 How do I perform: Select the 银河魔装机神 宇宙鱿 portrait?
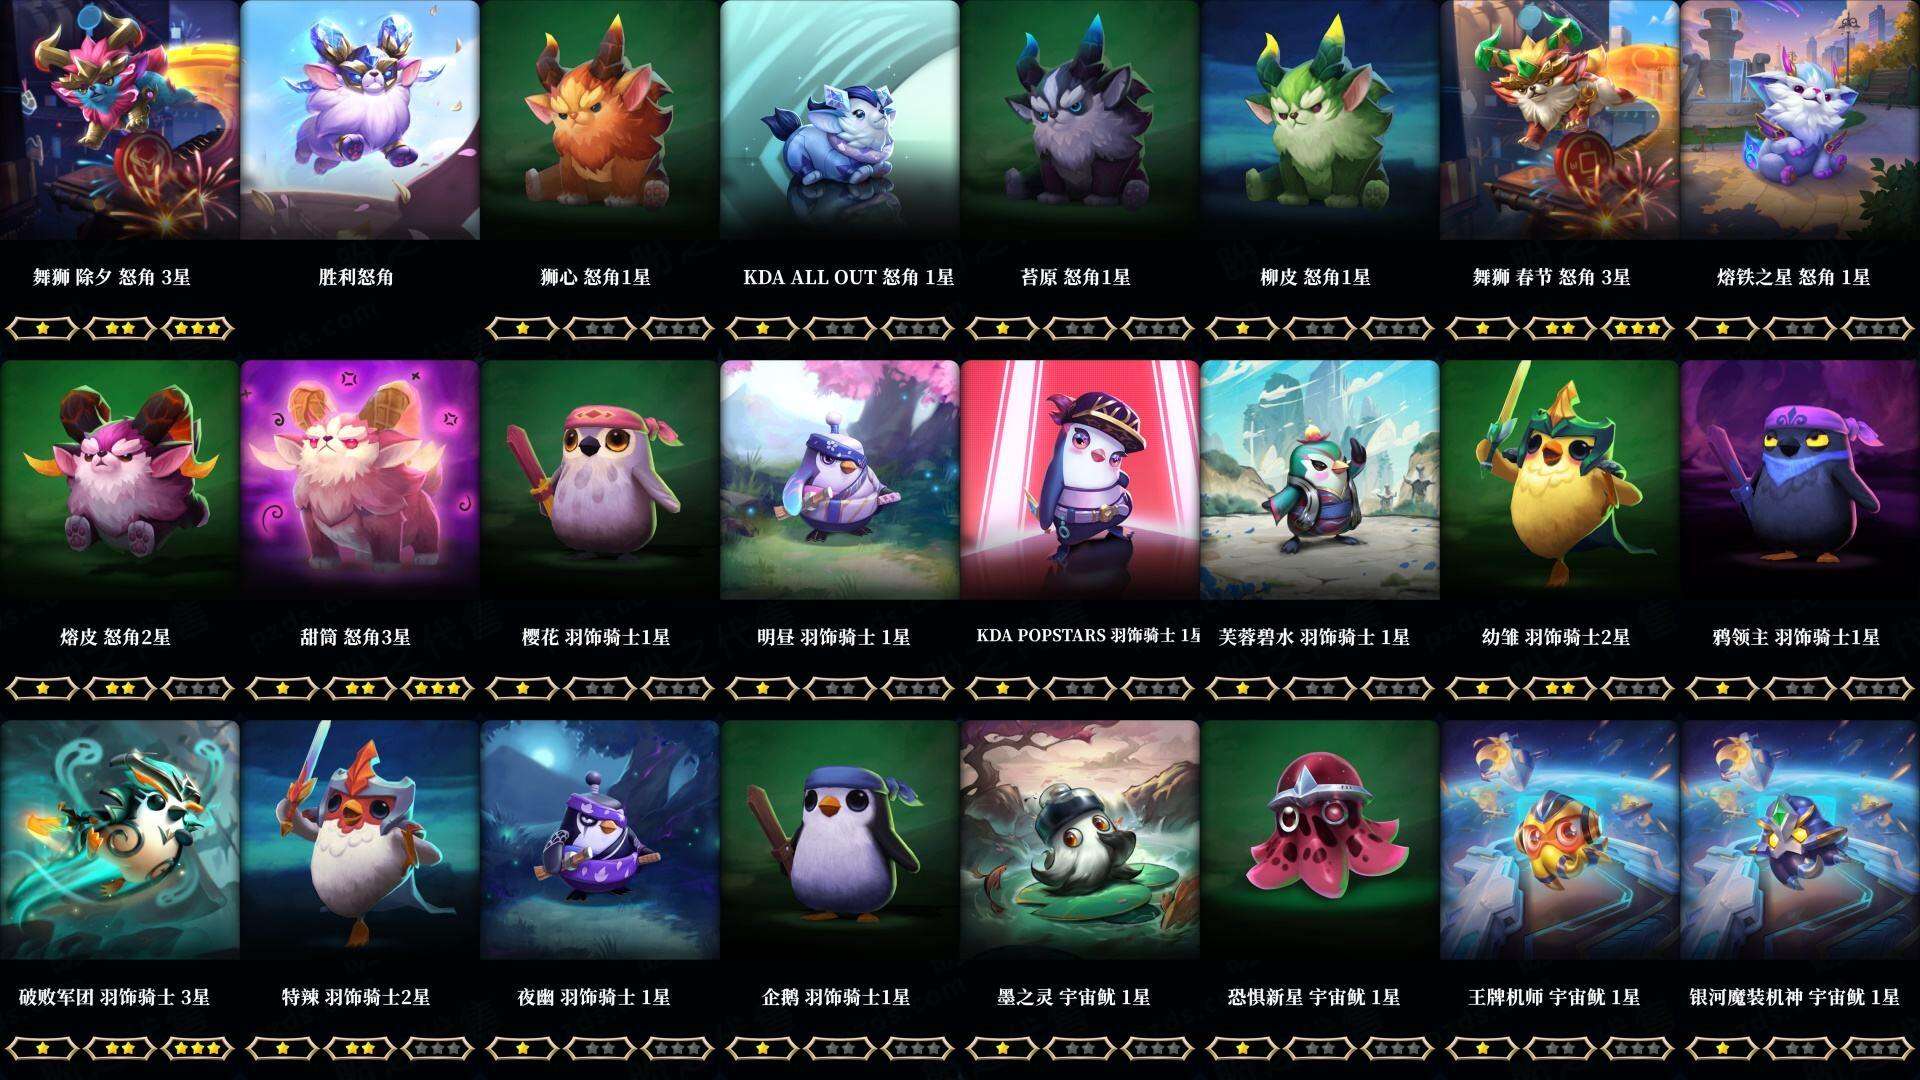1800,840
